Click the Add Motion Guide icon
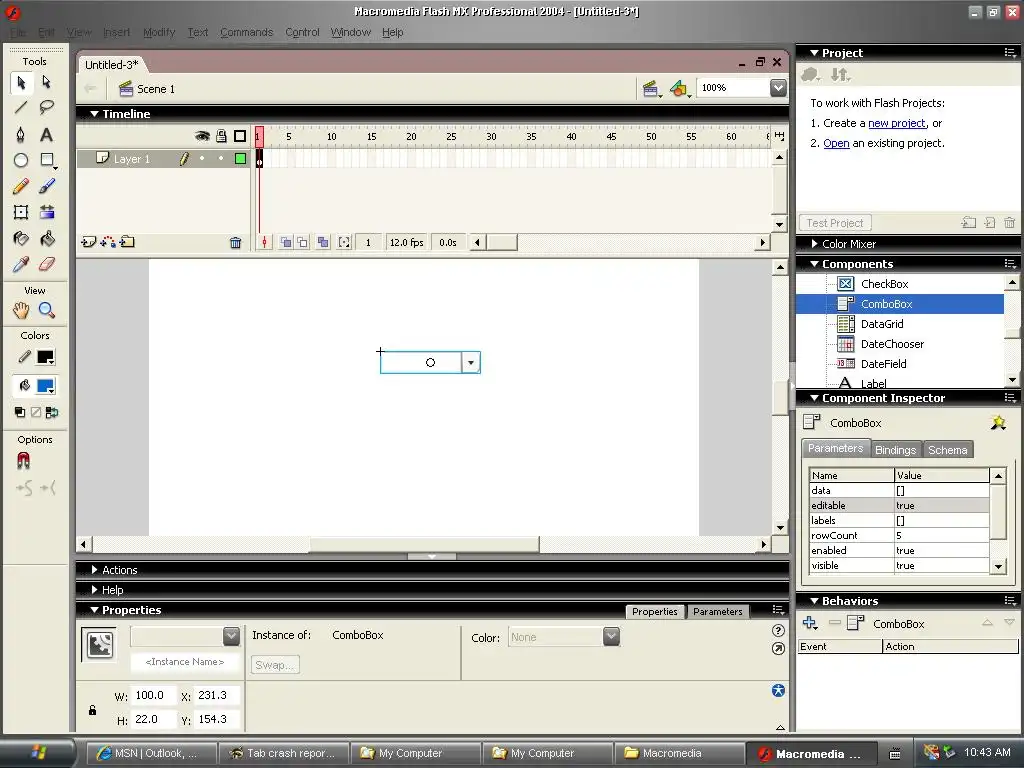This screenshot has height=768, width=1024. pos(108,242)
